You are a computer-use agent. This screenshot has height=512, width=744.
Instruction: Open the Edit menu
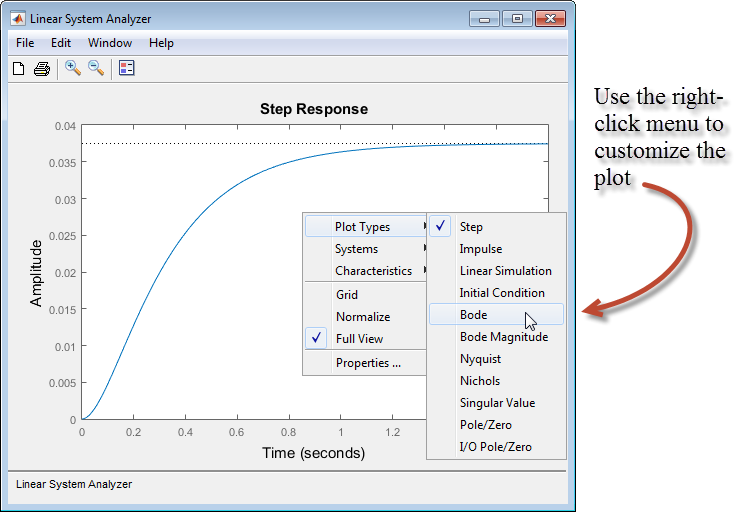pos(61,43)
